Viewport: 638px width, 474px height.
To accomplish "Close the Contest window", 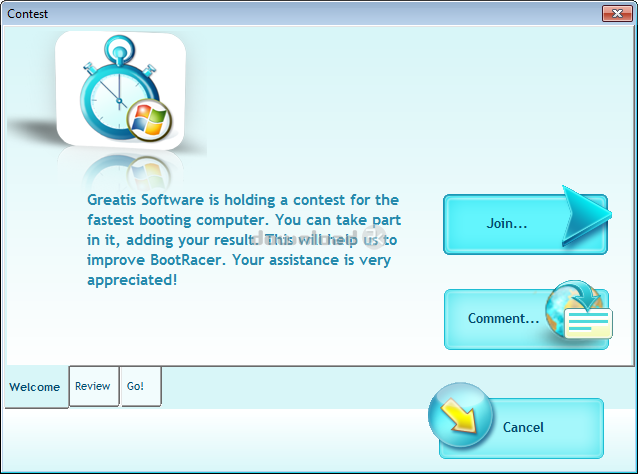I will (617, 13).
